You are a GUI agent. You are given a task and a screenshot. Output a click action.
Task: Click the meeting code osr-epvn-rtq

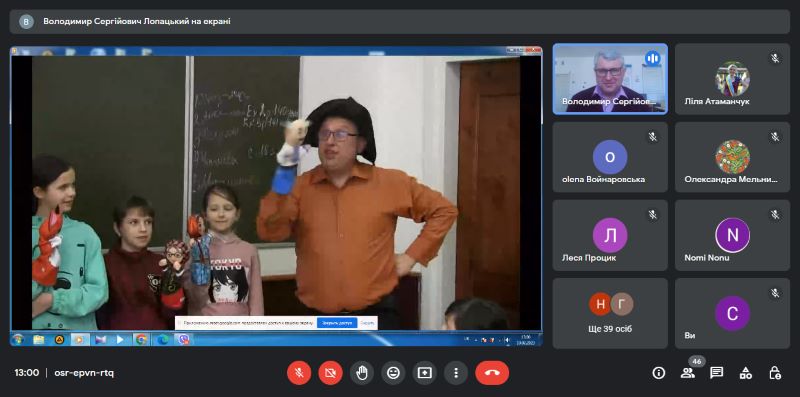coord(84,373)
